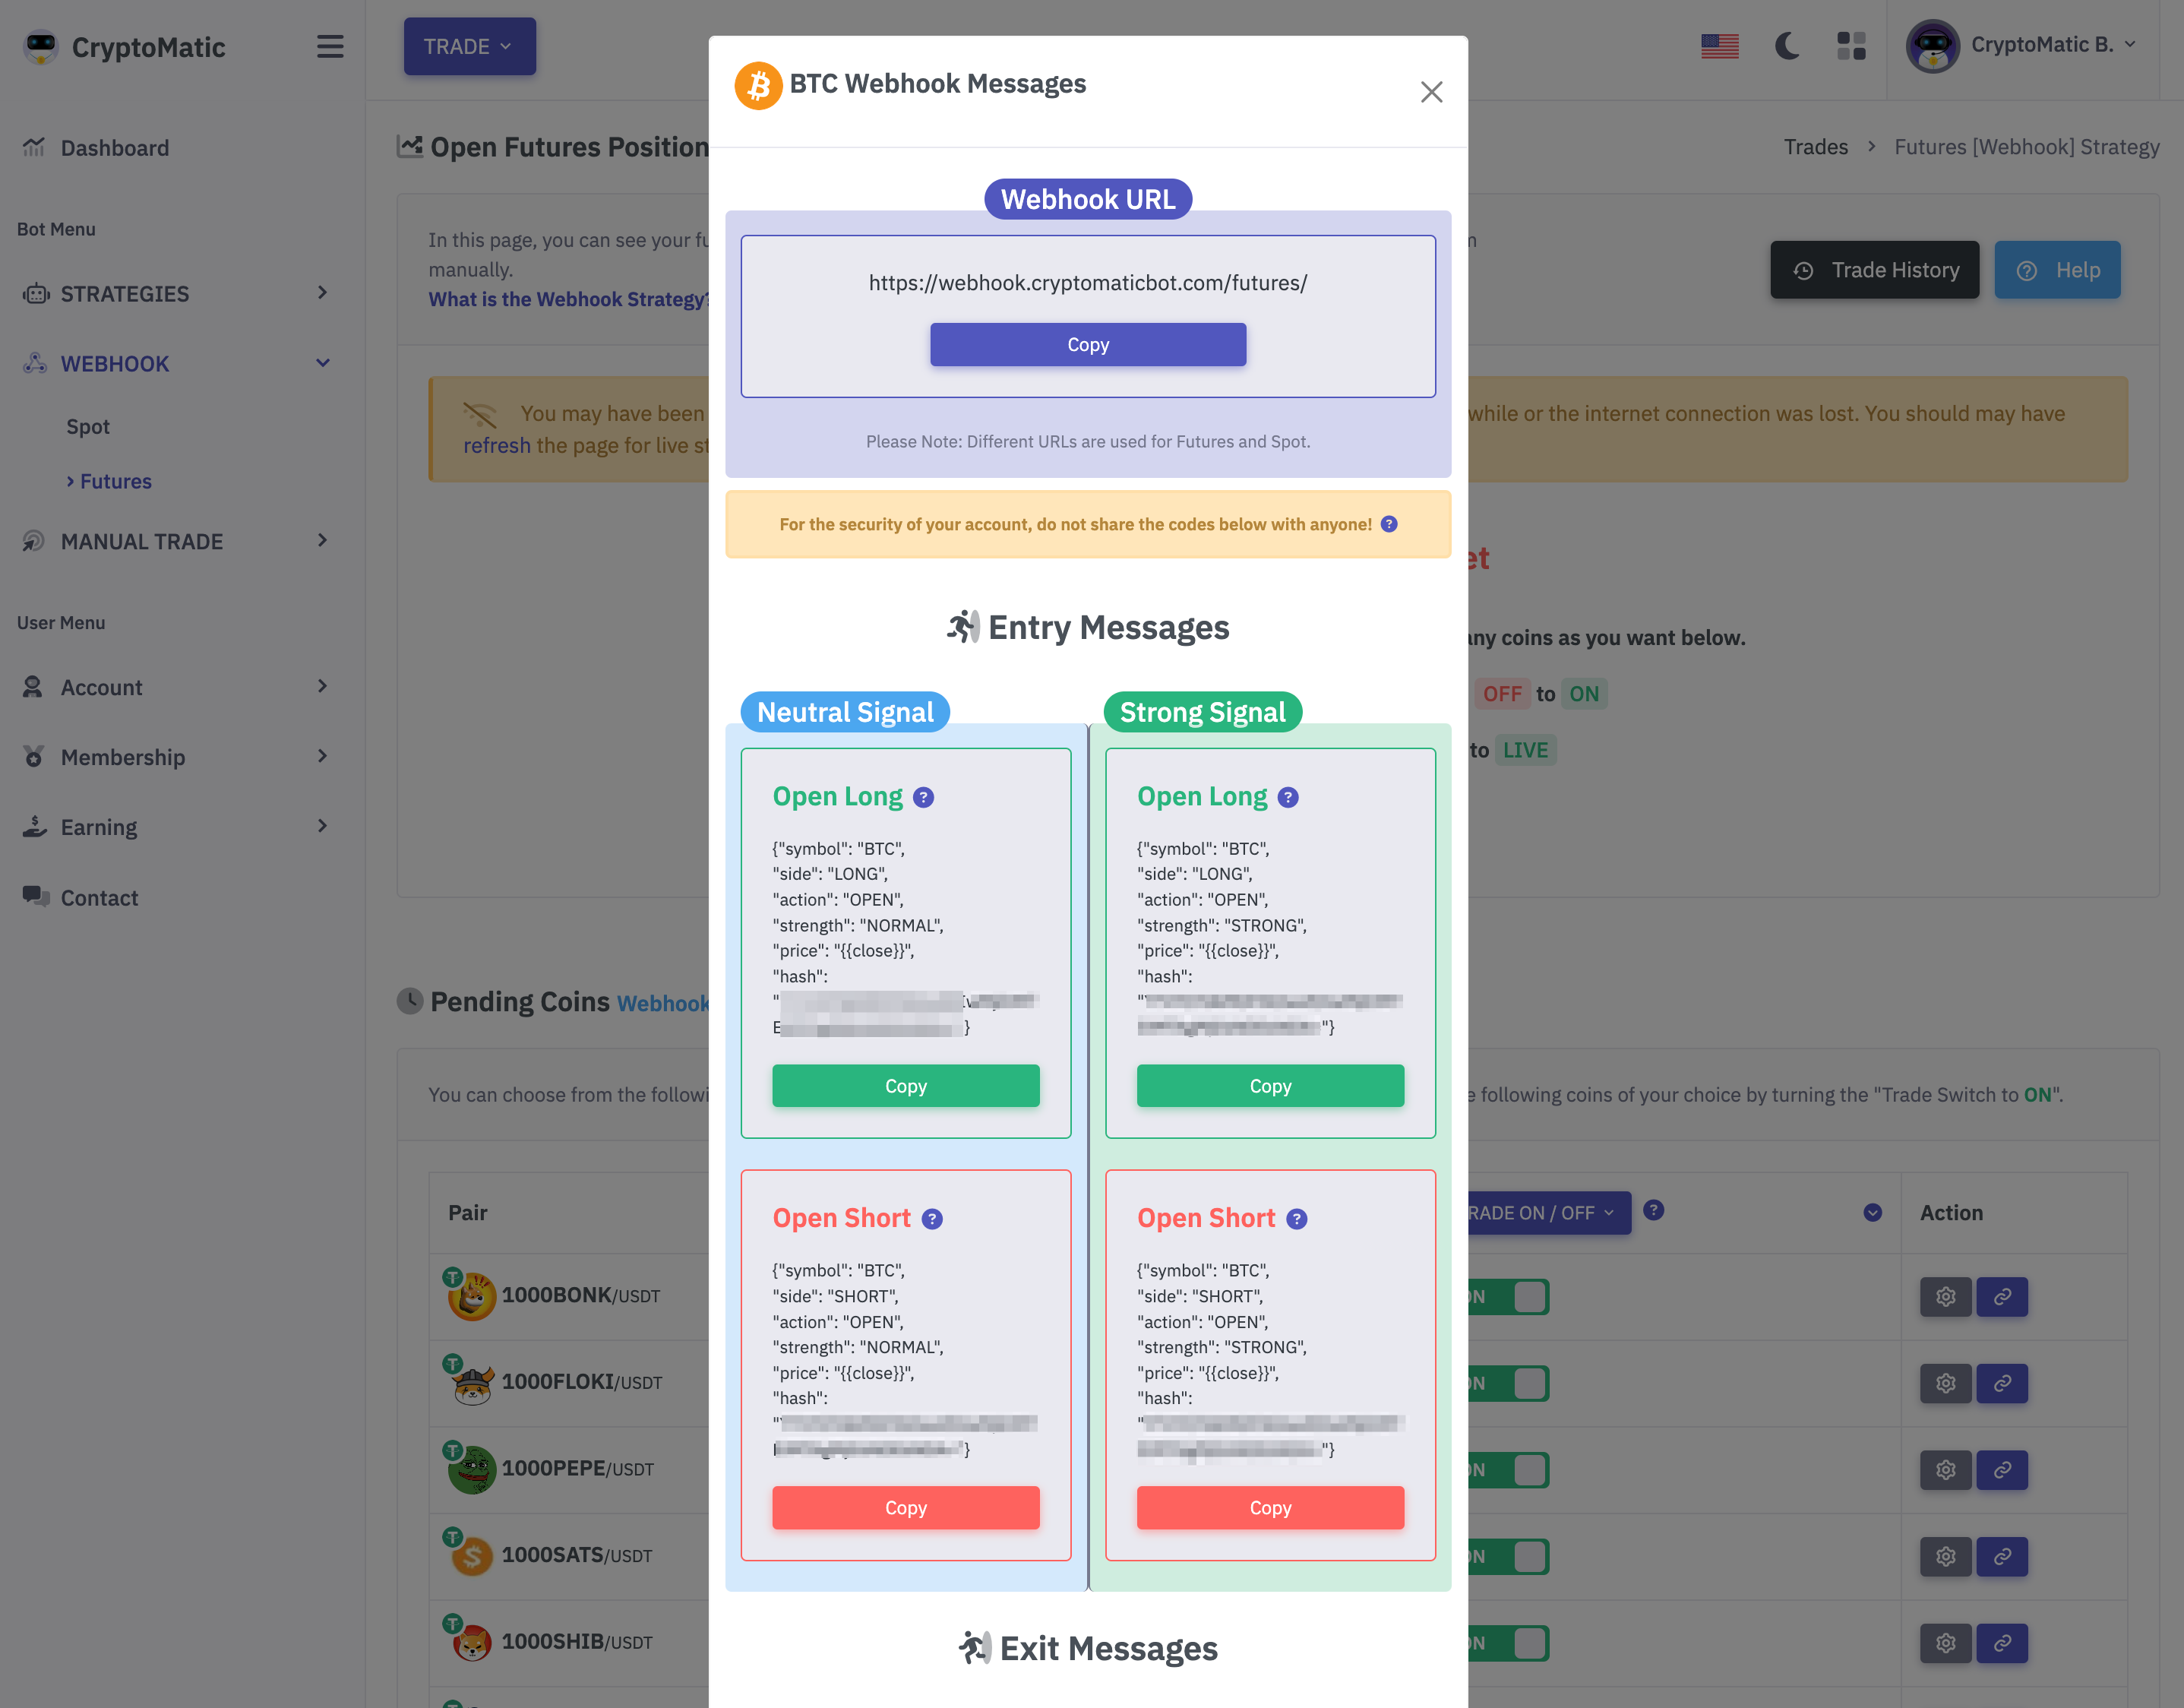Toggle trade switch for 1000PEPE/USDT

tap(1510, 1470)
